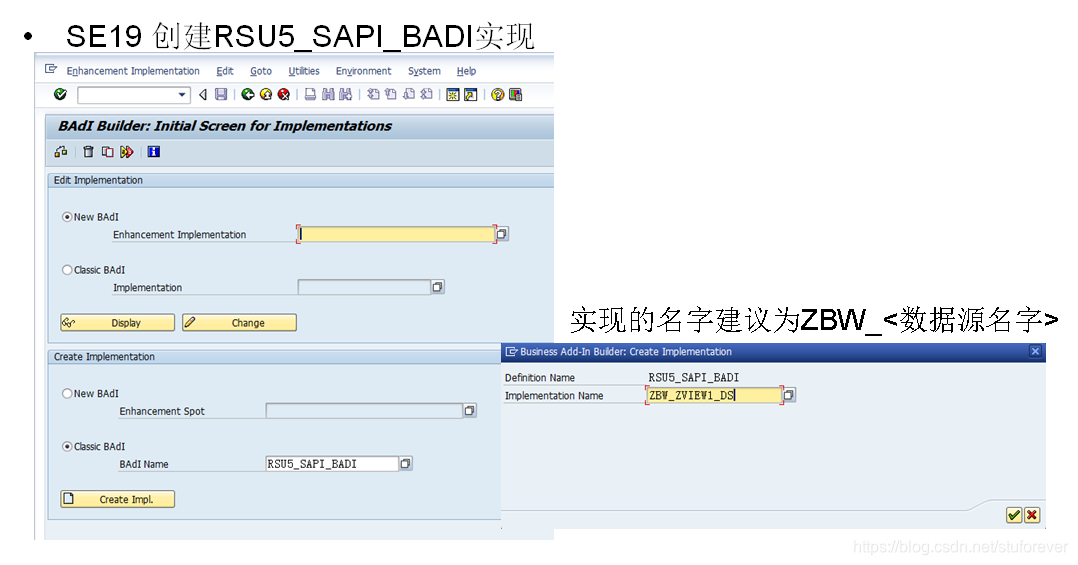The width and height of the screenshot is (1078, 565).
Task: Select Classic BAdI under Edit Implementation
Action: [x=67, y=270]
